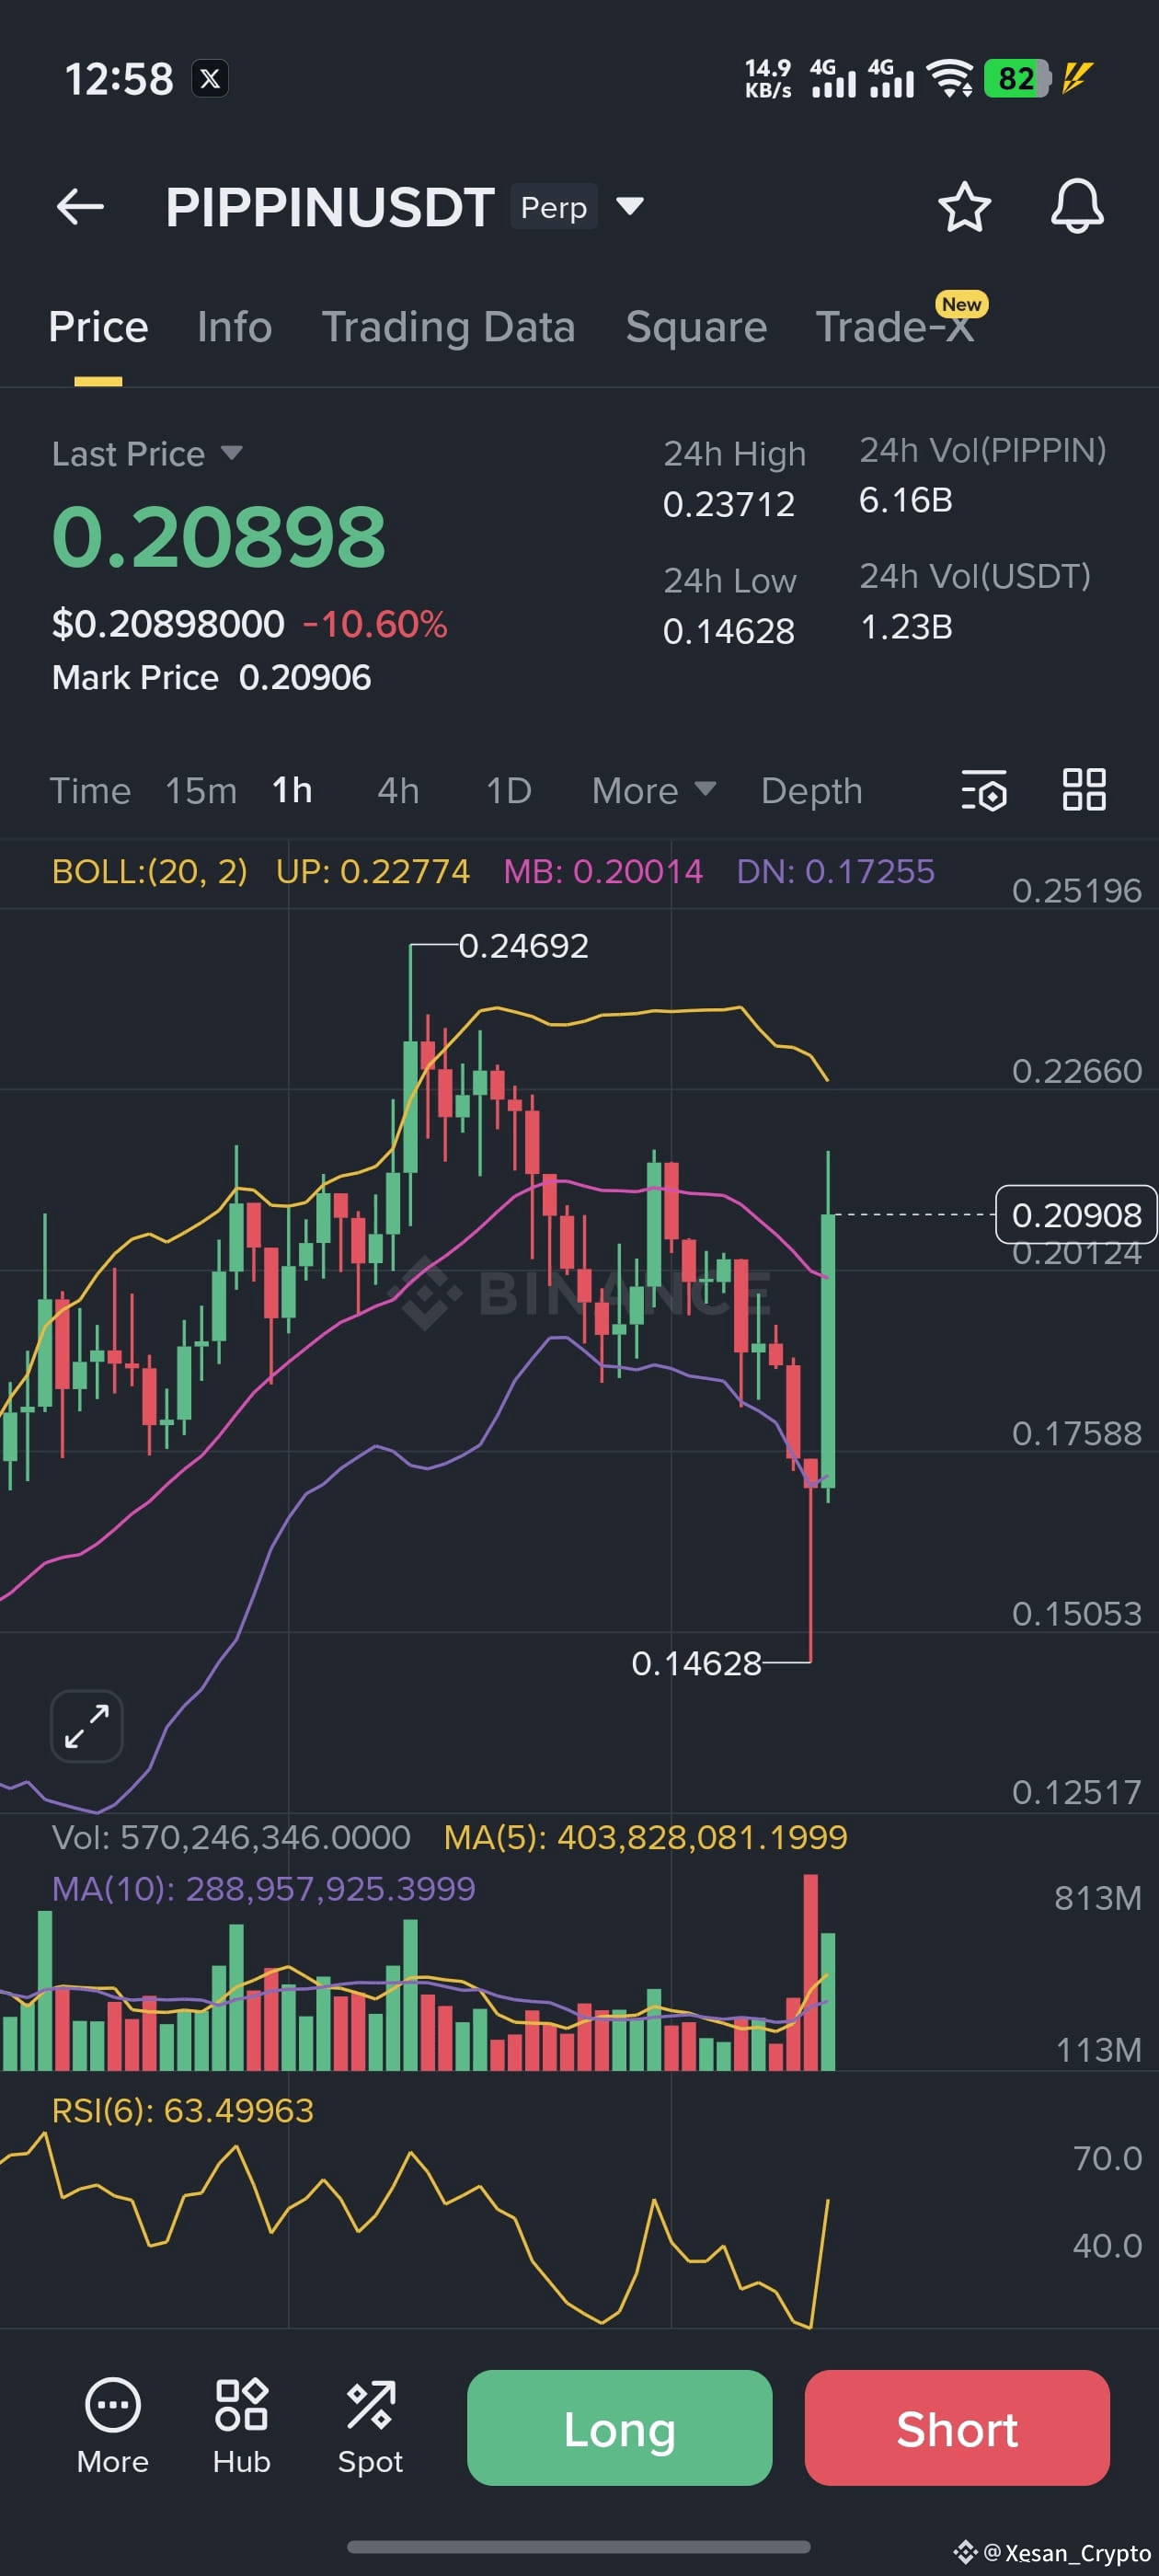1159x2576 pixels.
Task: Open the More menu icon at bottom
Action: pyautogui.click(x=113, y=2427)
